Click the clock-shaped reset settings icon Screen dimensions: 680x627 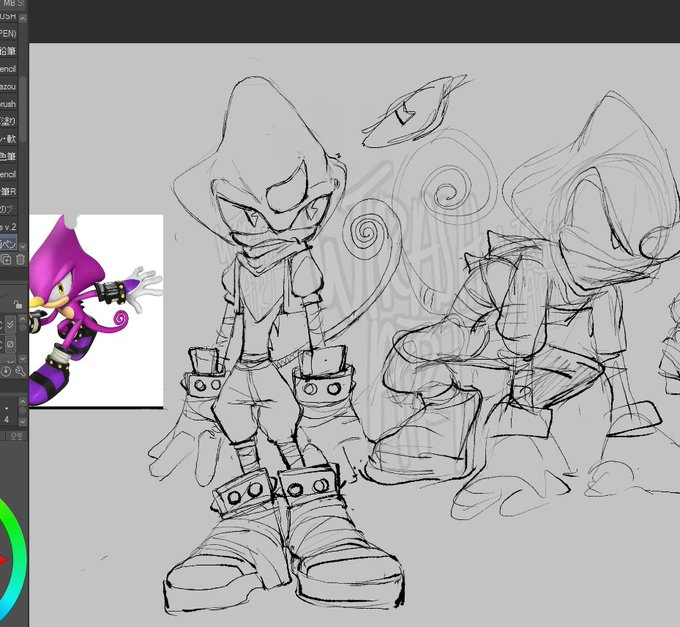[x=6, y=371]
